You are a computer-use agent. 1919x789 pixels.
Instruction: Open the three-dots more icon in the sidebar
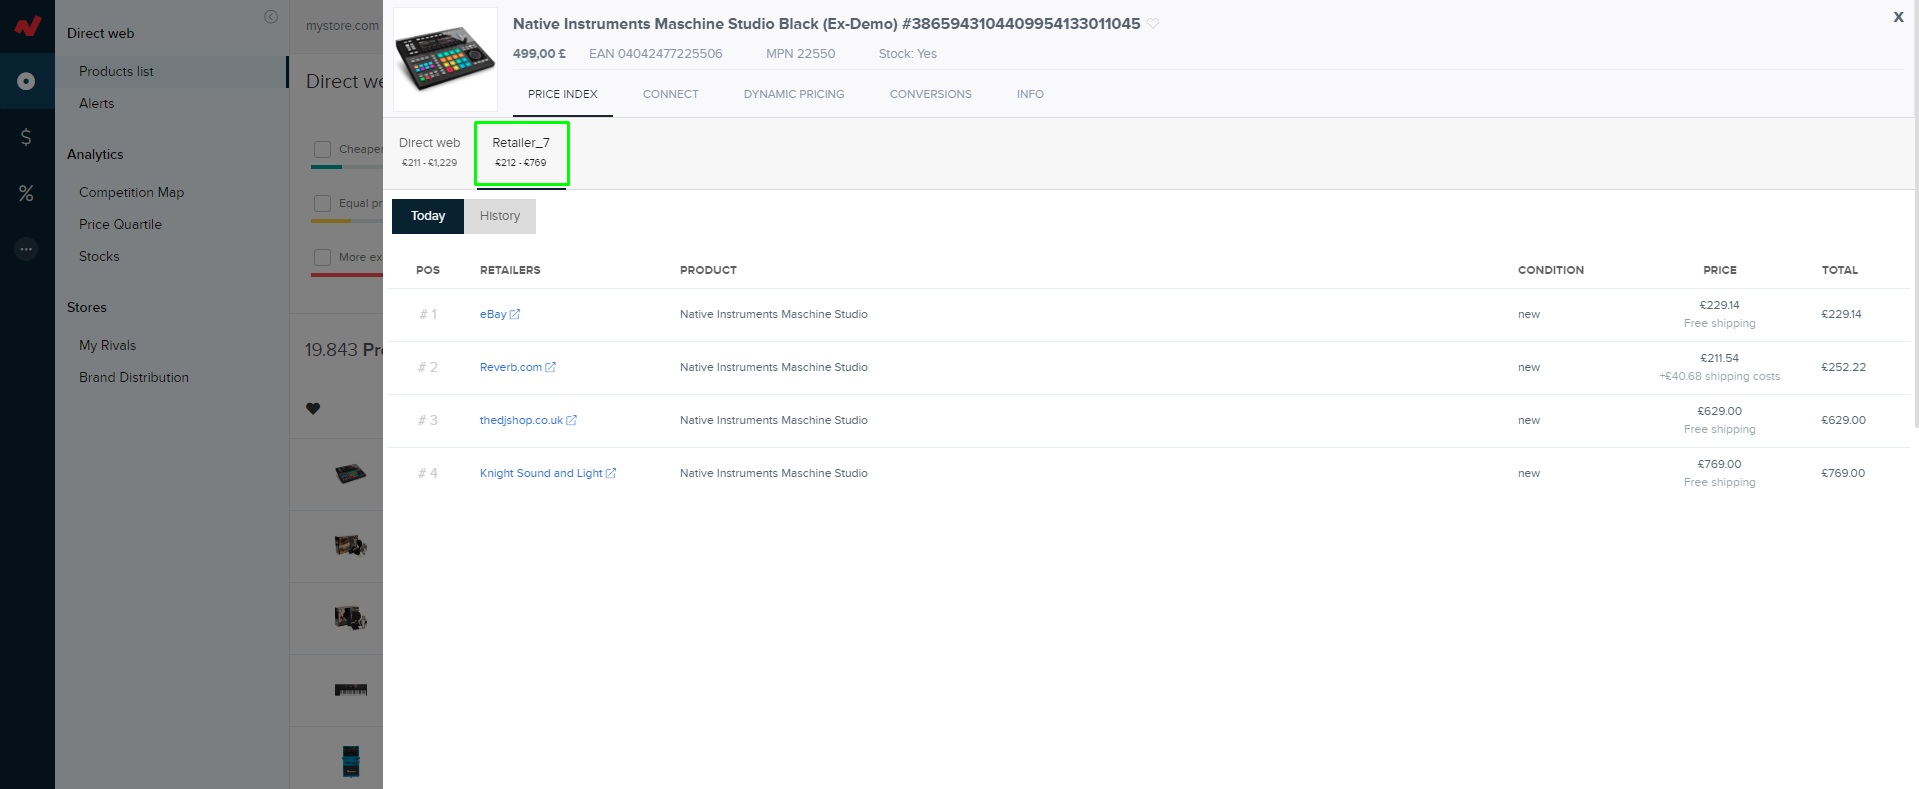[x=26, y=249]
